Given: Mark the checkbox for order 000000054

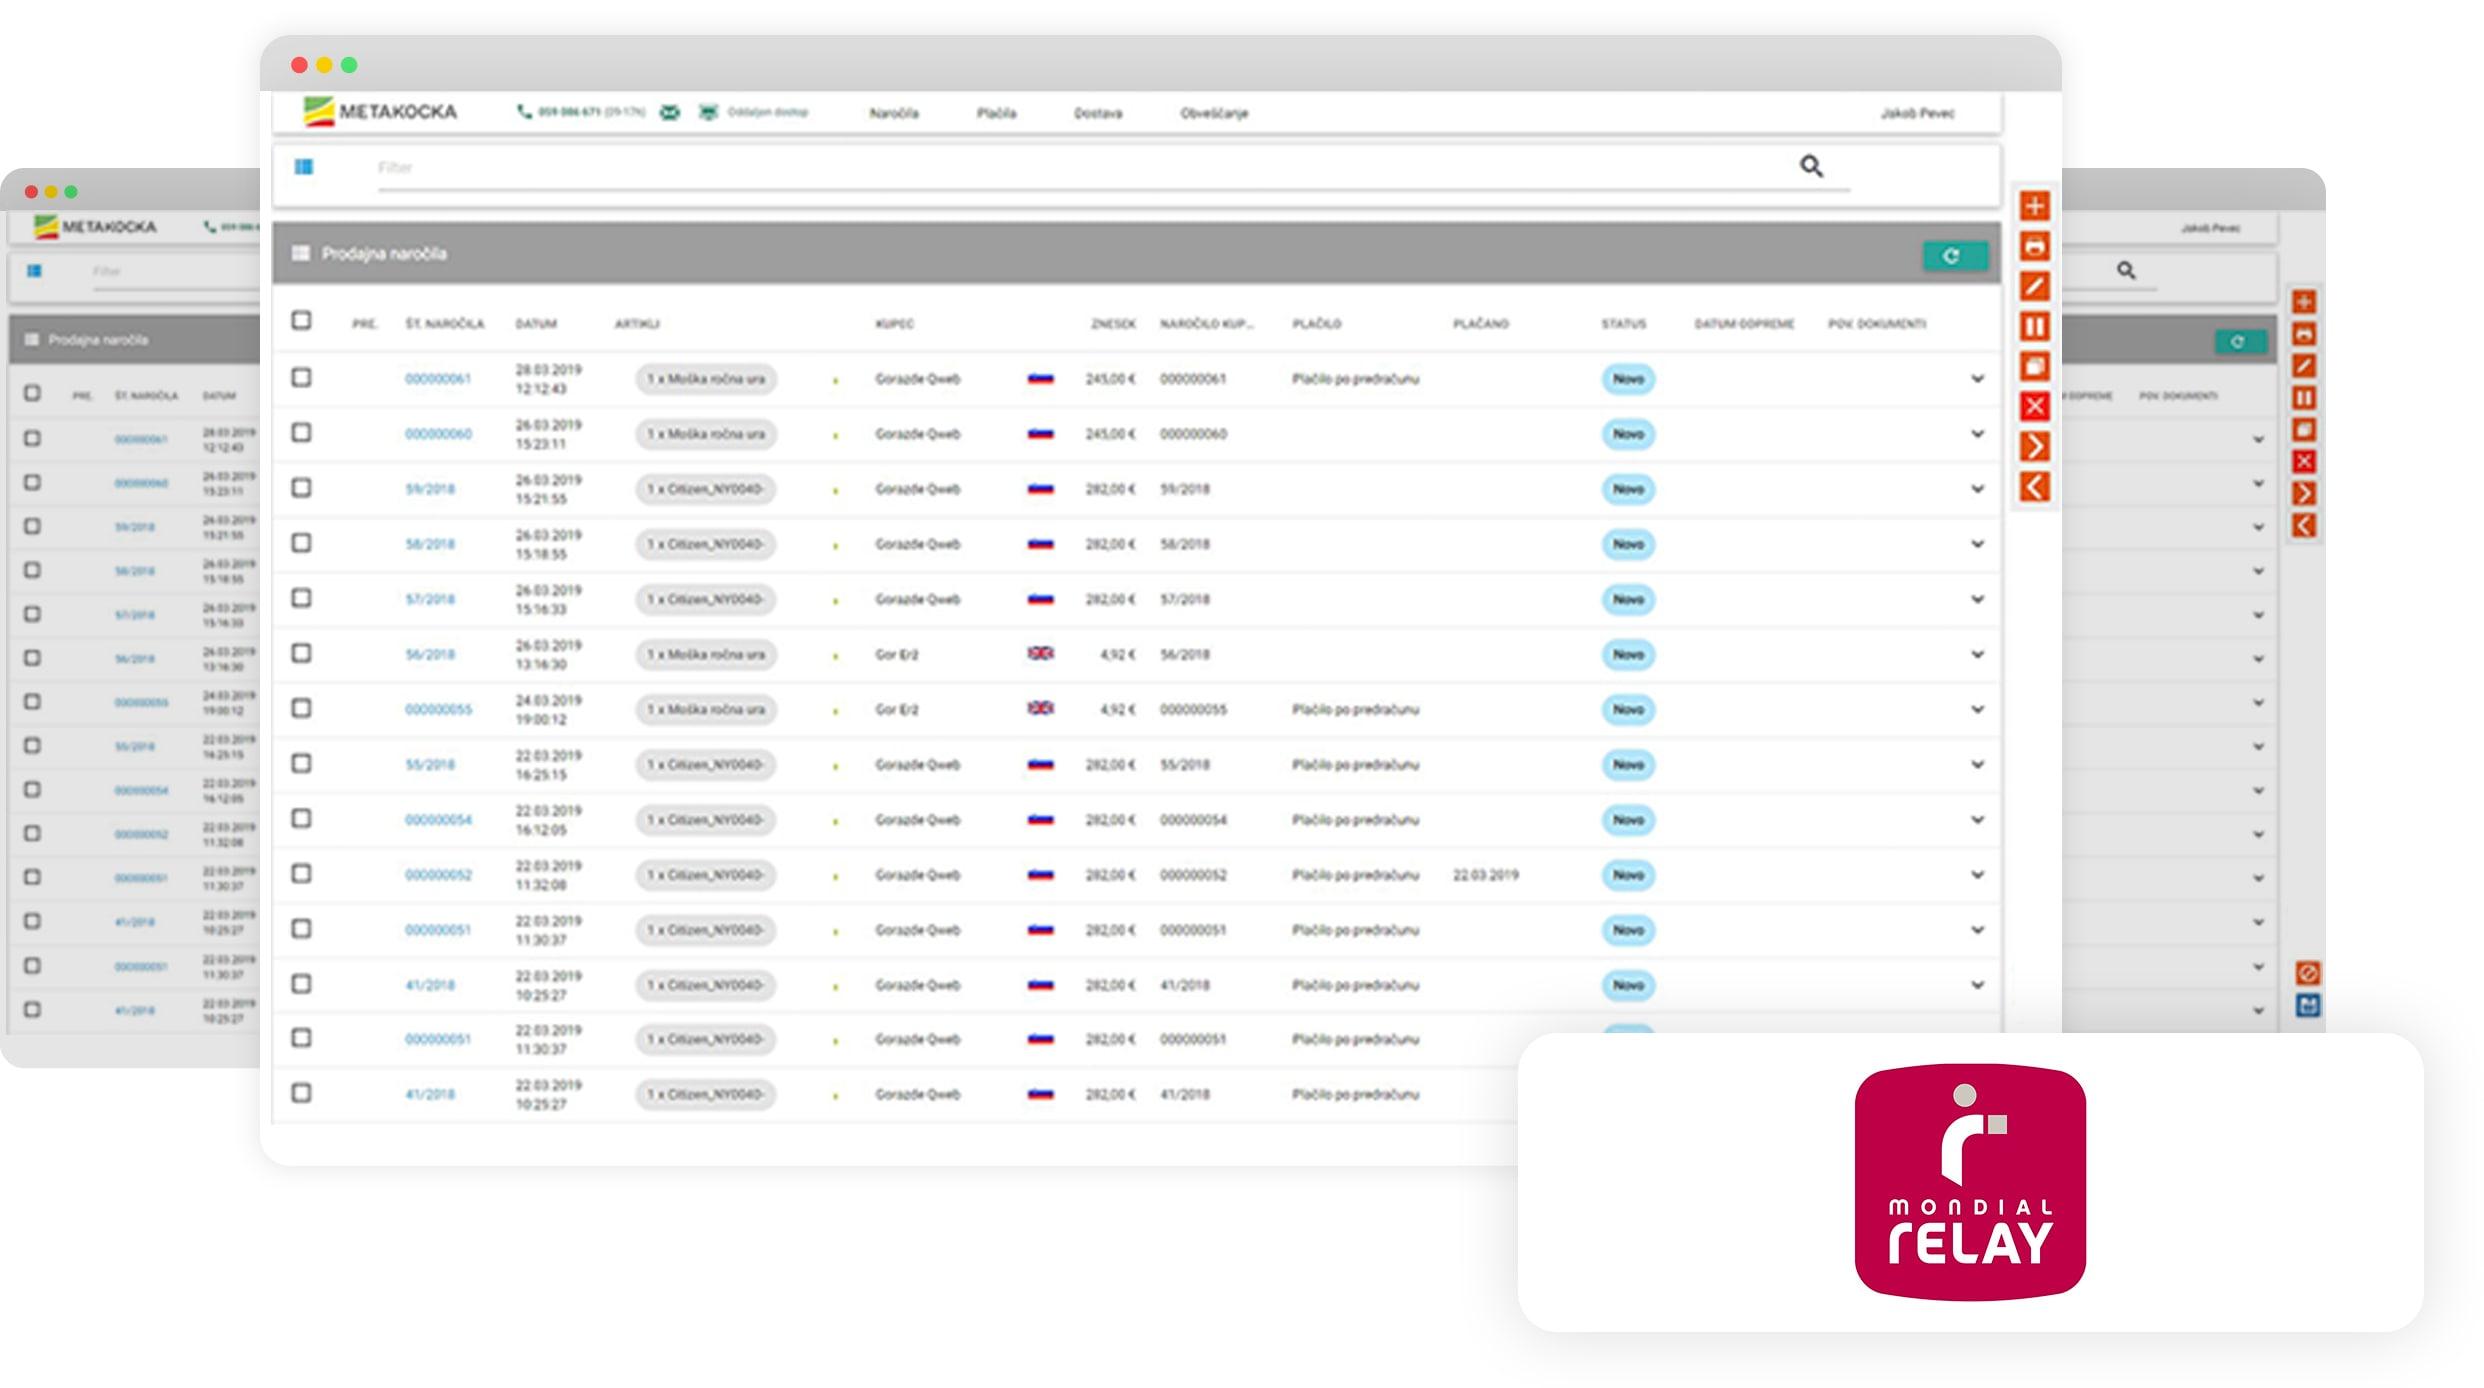Looking at the screenshot, I should [301, 818].
